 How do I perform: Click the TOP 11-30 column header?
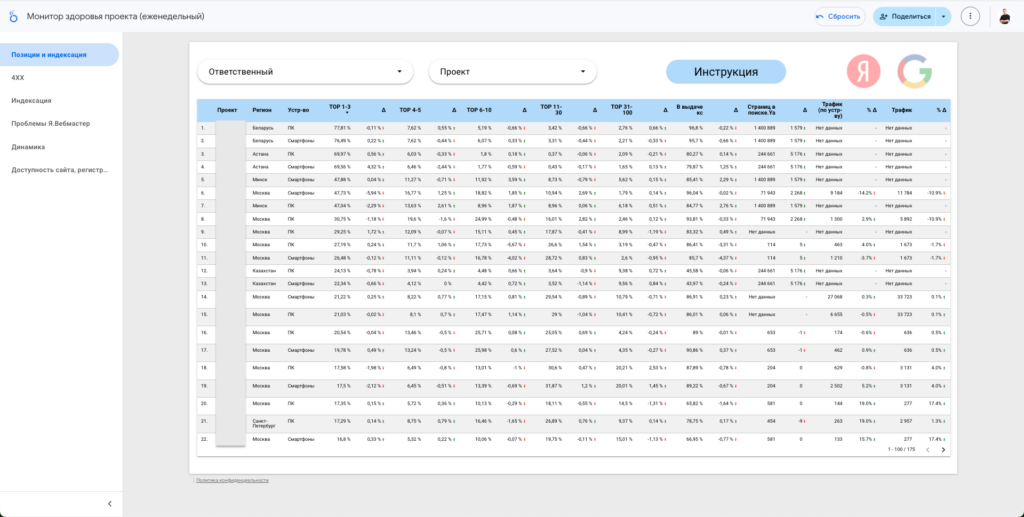(x=551, y=108)
